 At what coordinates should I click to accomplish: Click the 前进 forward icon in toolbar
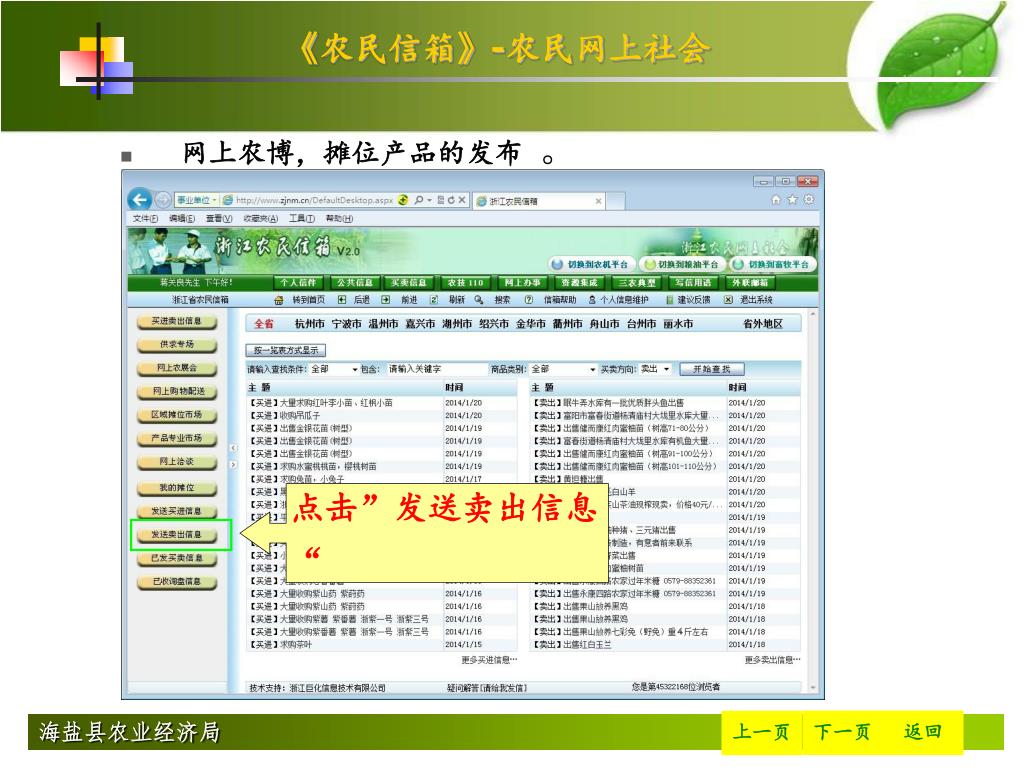pyautogui.click(x=386, y=300)
